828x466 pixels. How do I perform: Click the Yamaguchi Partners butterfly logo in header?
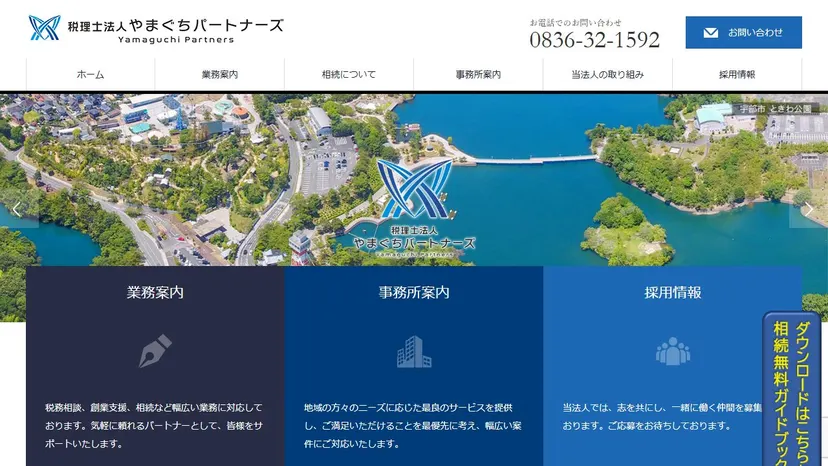click(x=44, y=28)
